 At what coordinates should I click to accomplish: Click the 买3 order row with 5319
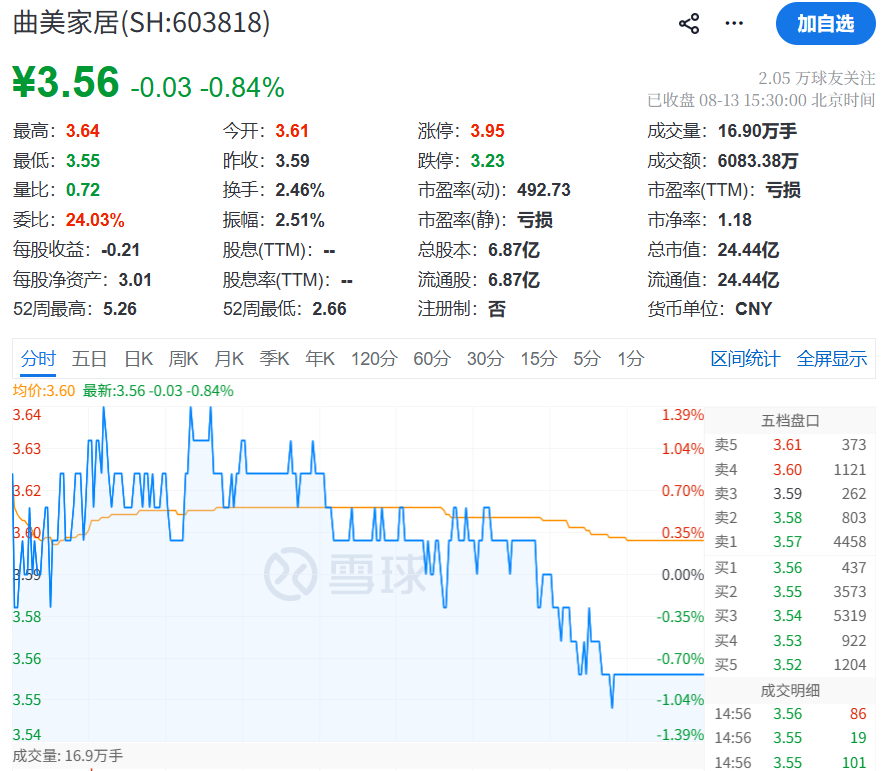pos(790,616)
